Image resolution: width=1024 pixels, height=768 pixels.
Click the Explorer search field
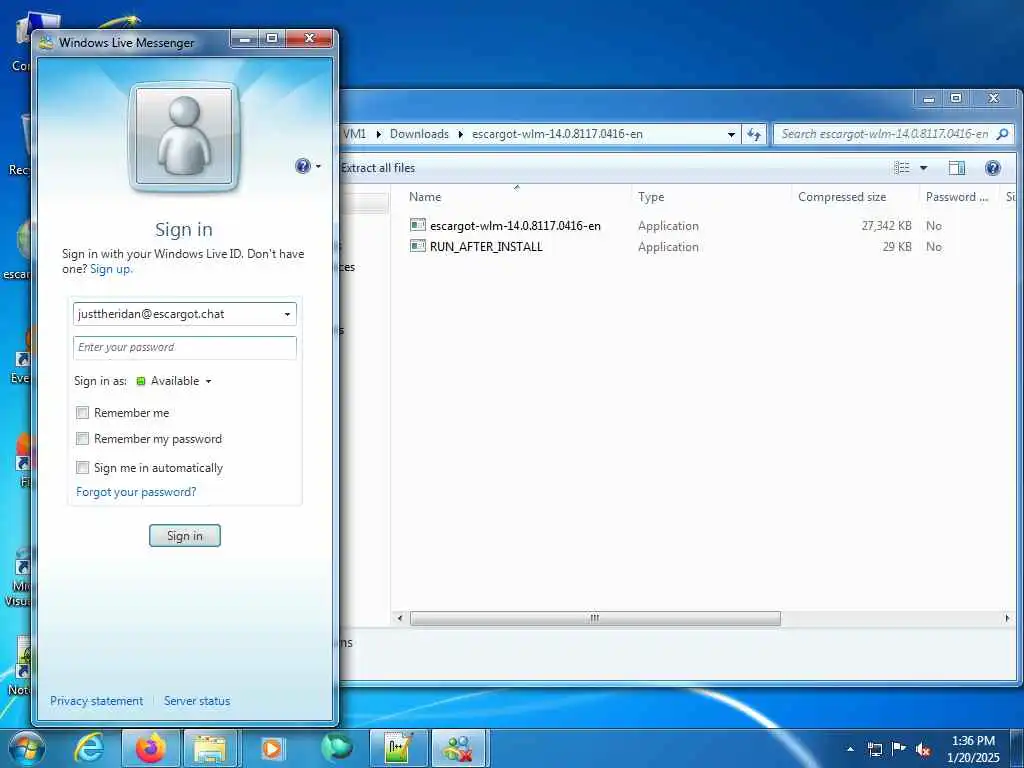tap(885, 134)
